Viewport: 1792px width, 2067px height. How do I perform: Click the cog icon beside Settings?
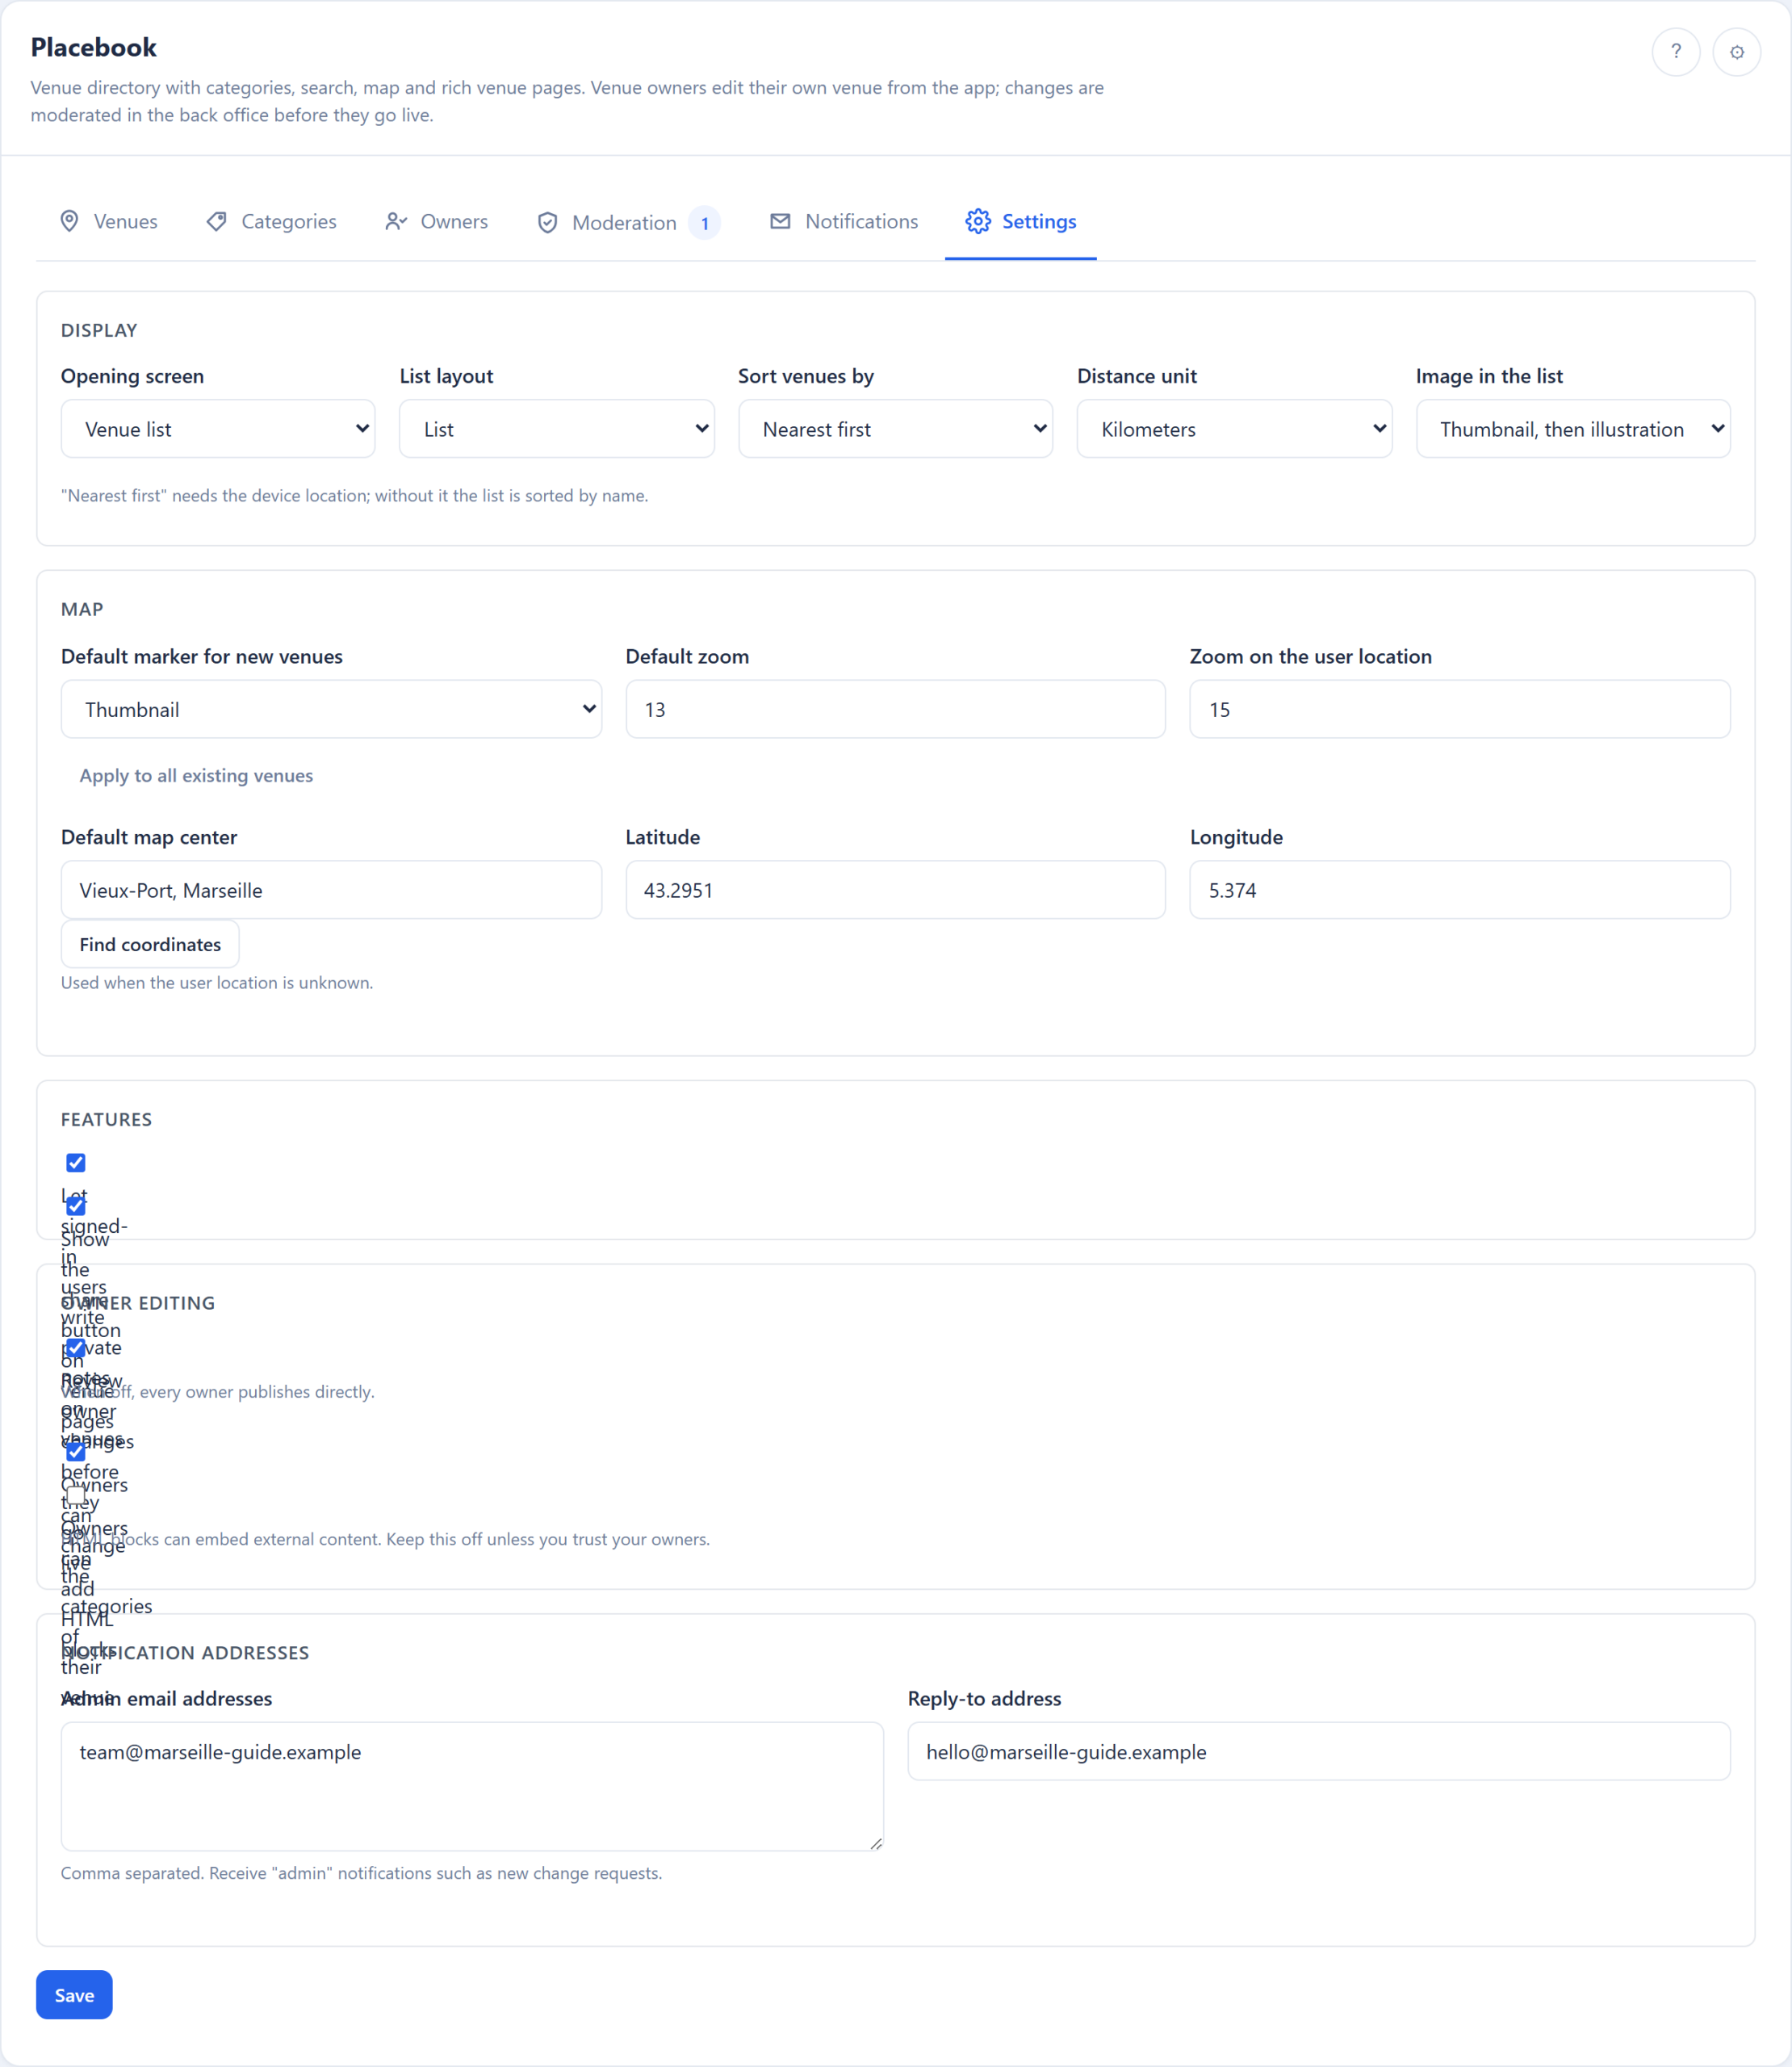[x=978, y=221]
